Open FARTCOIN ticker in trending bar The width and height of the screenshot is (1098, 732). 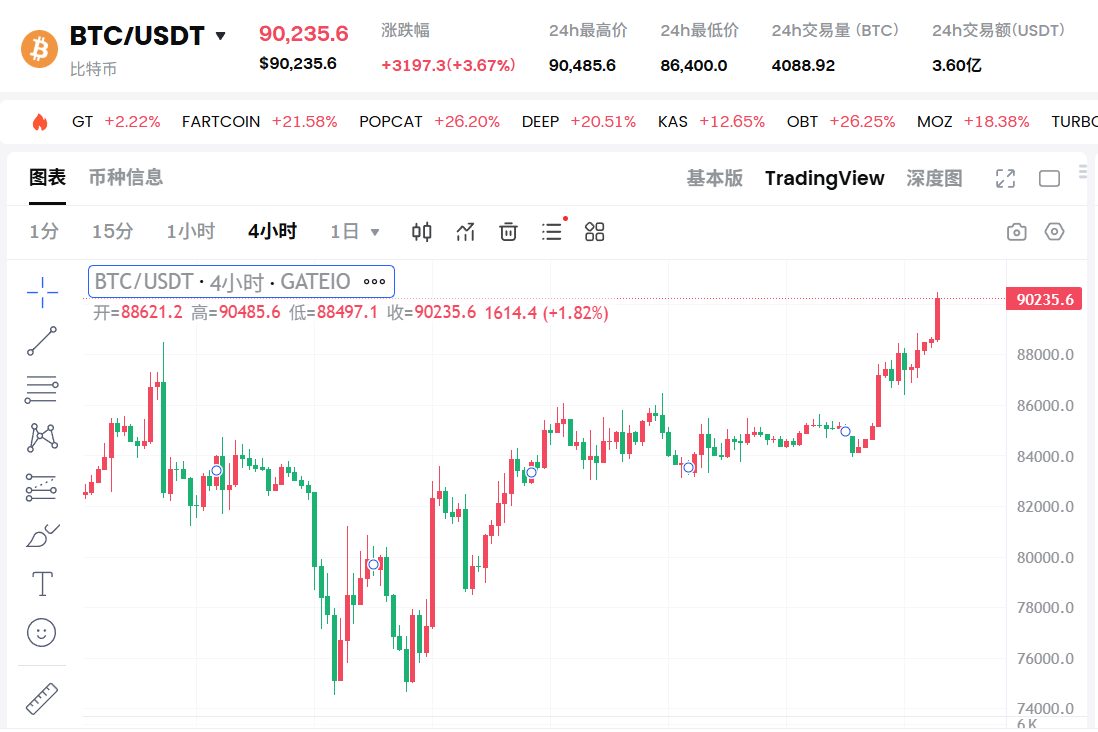click(x=260, y=122)
